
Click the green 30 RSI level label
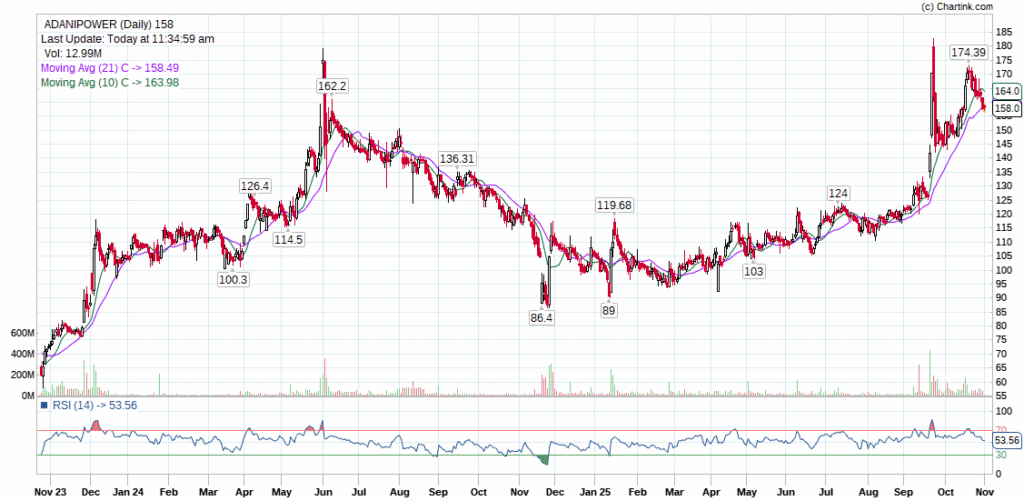(1000, 455)
